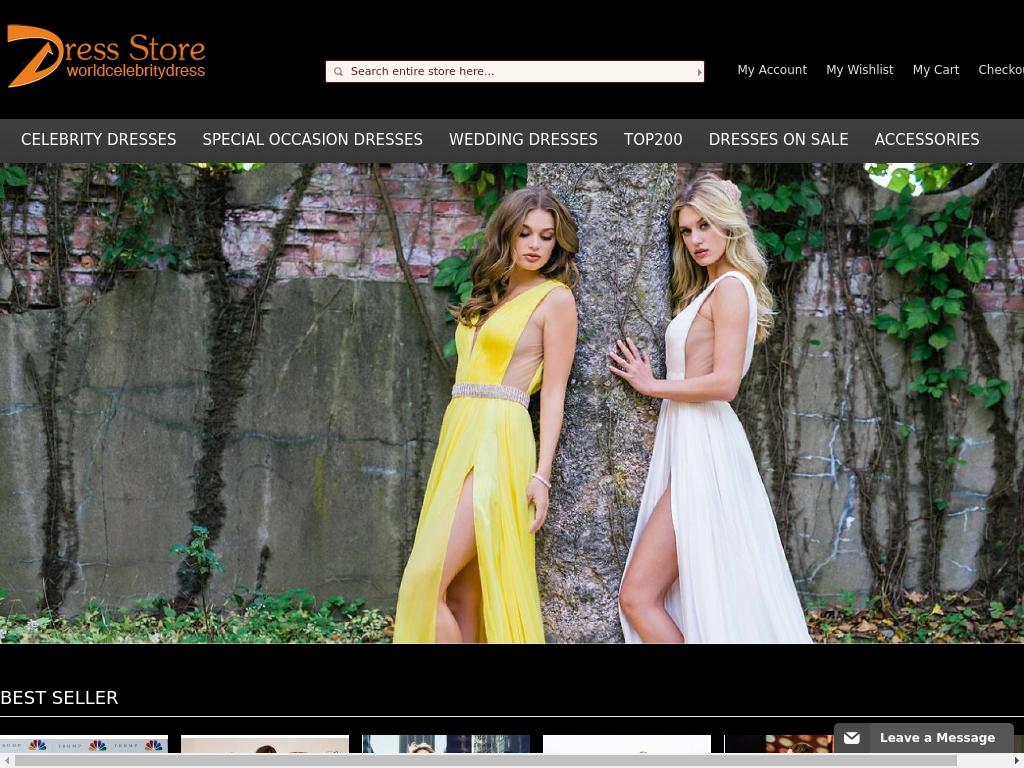Click the envelope icon in chat widget

tap(852, 738)
